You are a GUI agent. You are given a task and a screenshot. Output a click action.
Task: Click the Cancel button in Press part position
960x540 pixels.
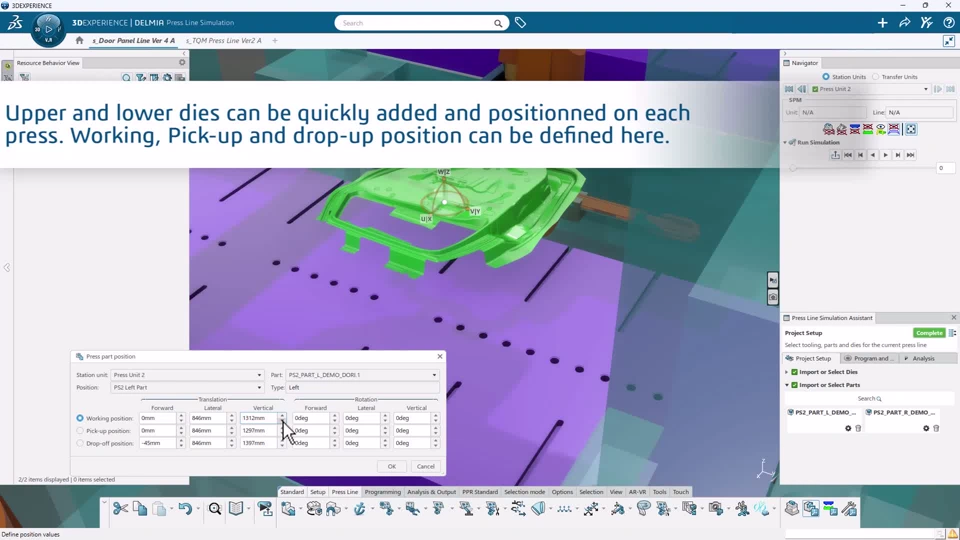point(426,467)
